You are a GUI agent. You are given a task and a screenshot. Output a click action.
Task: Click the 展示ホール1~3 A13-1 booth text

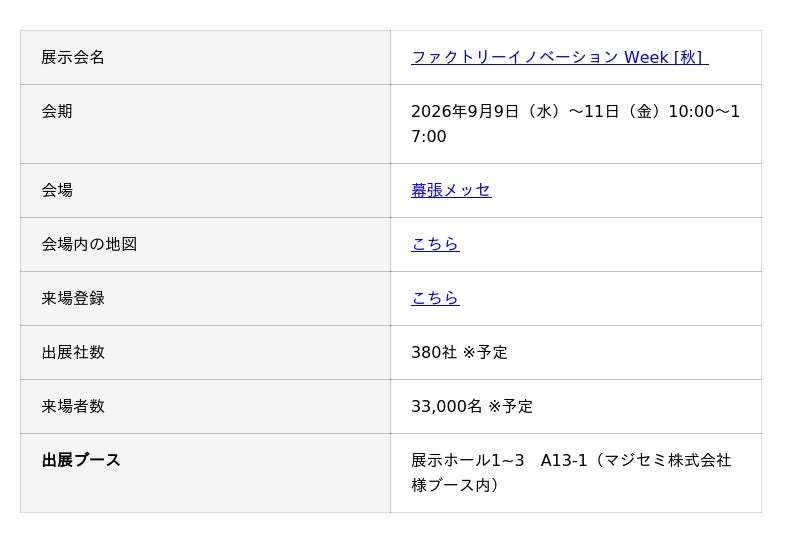499,460
